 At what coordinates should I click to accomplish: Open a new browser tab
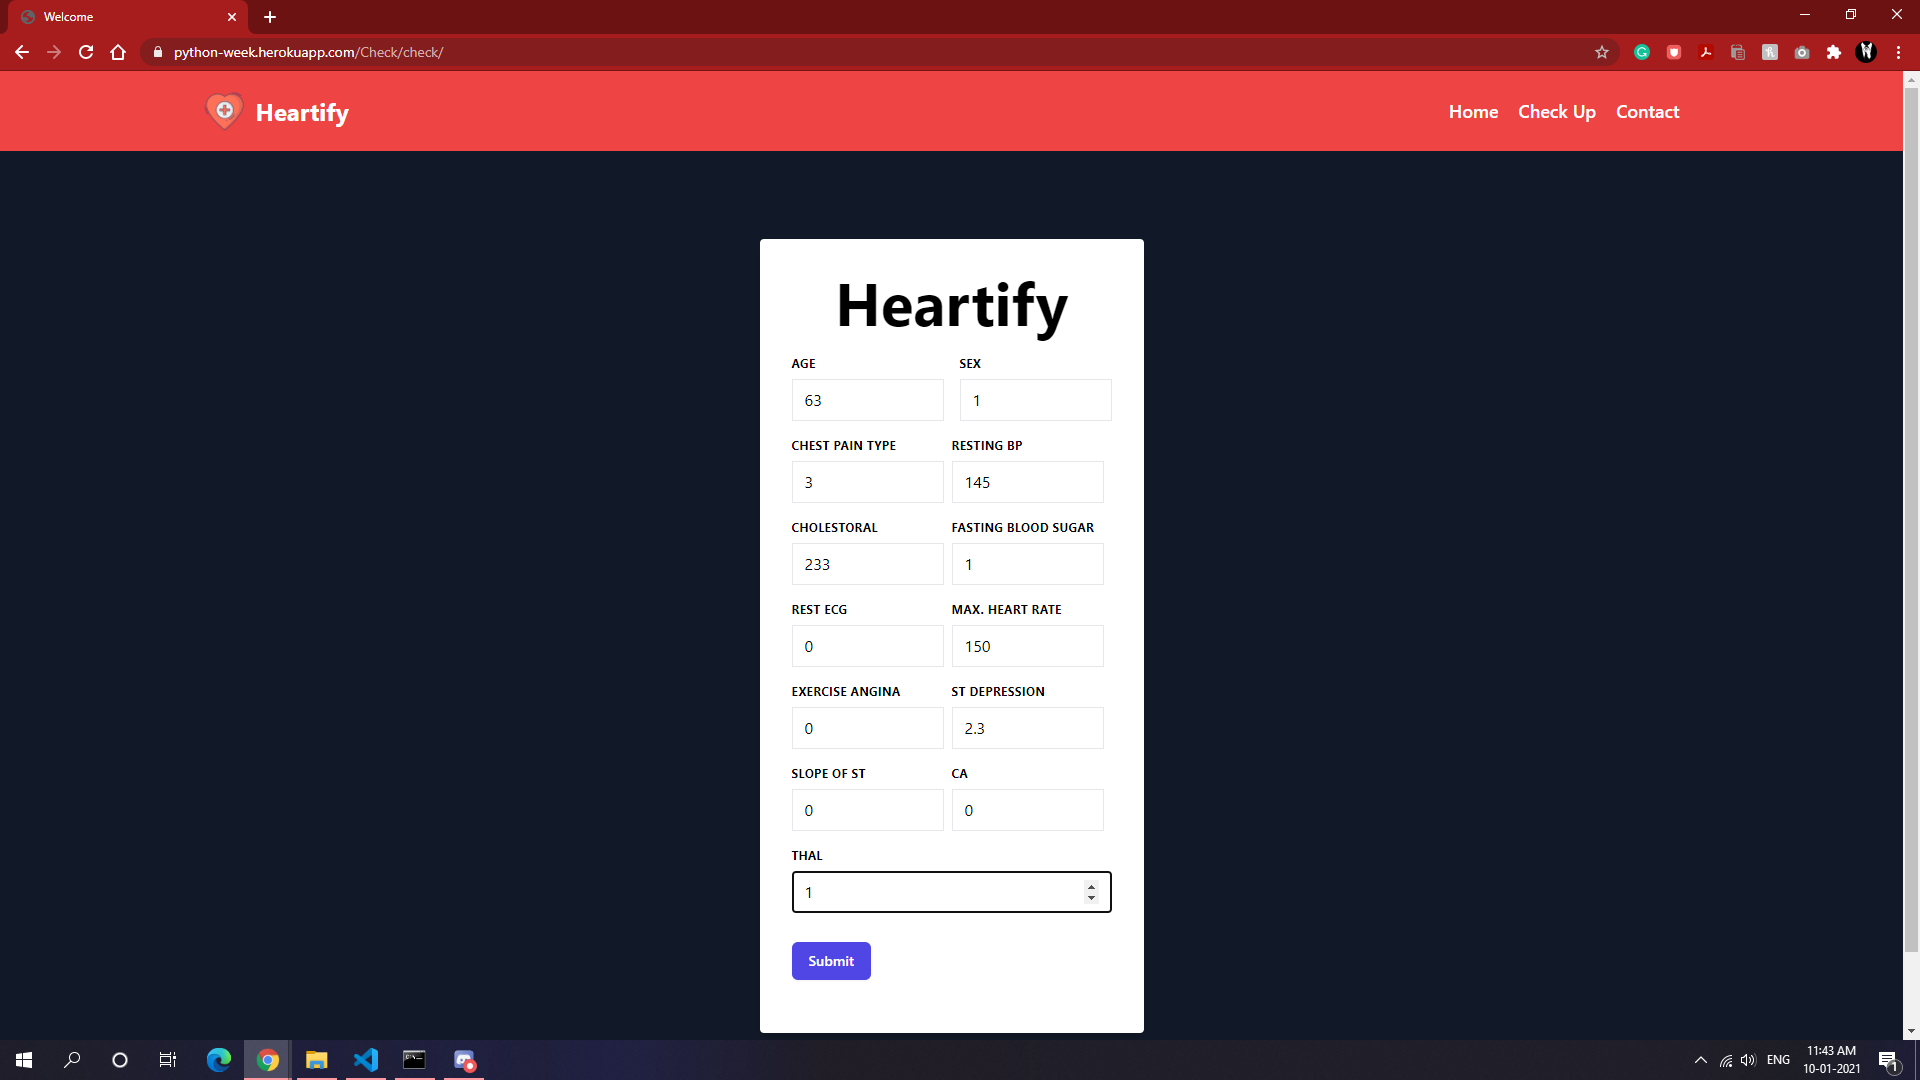[270, 17]
